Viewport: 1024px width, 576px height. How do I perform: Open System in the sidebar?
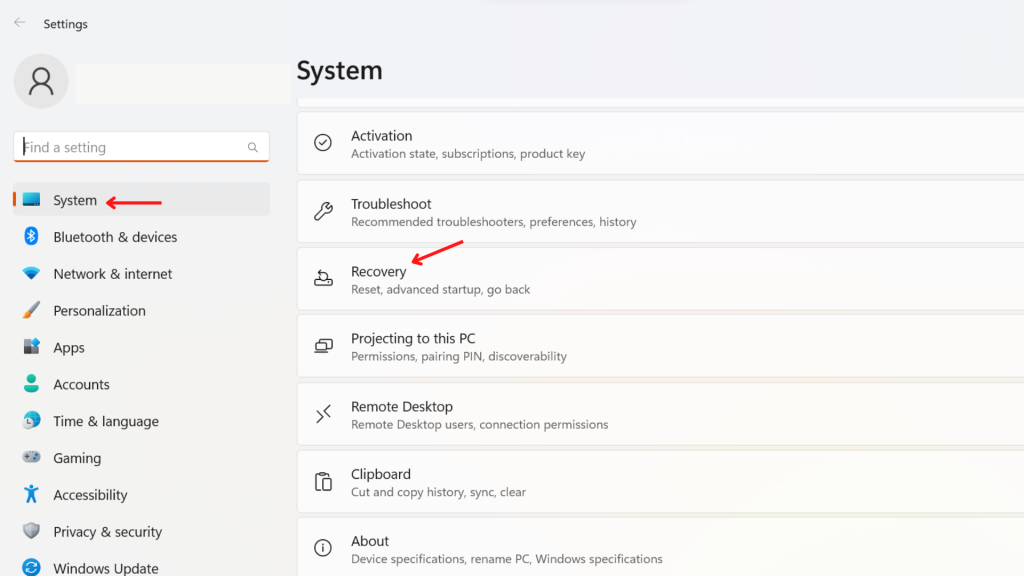point(141,200)
